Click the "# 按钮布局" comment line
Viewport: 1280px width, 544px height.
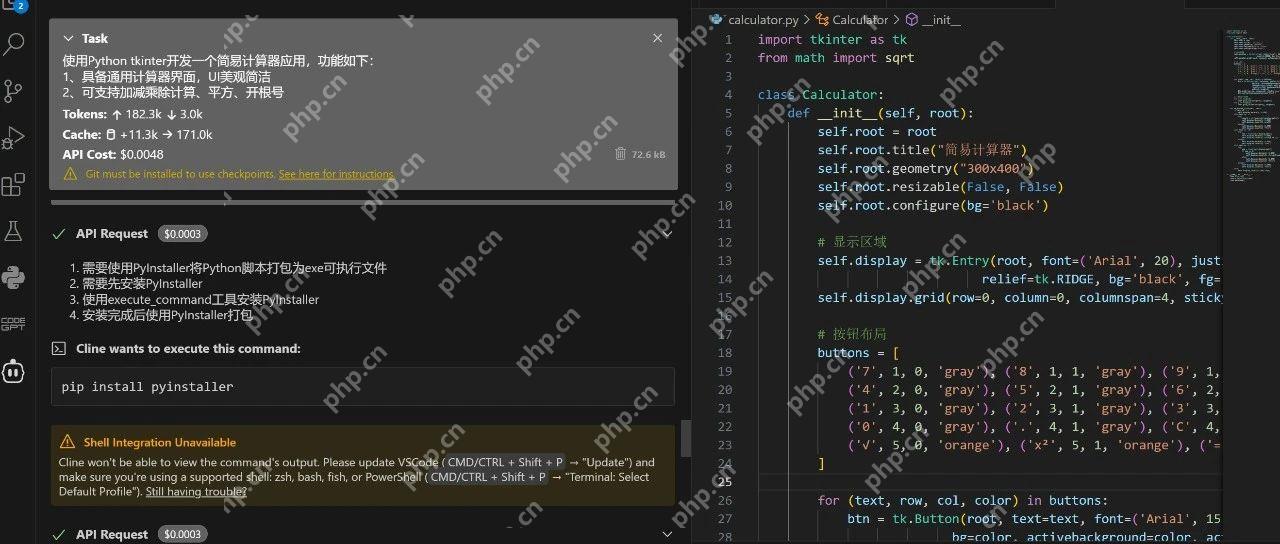852,334
